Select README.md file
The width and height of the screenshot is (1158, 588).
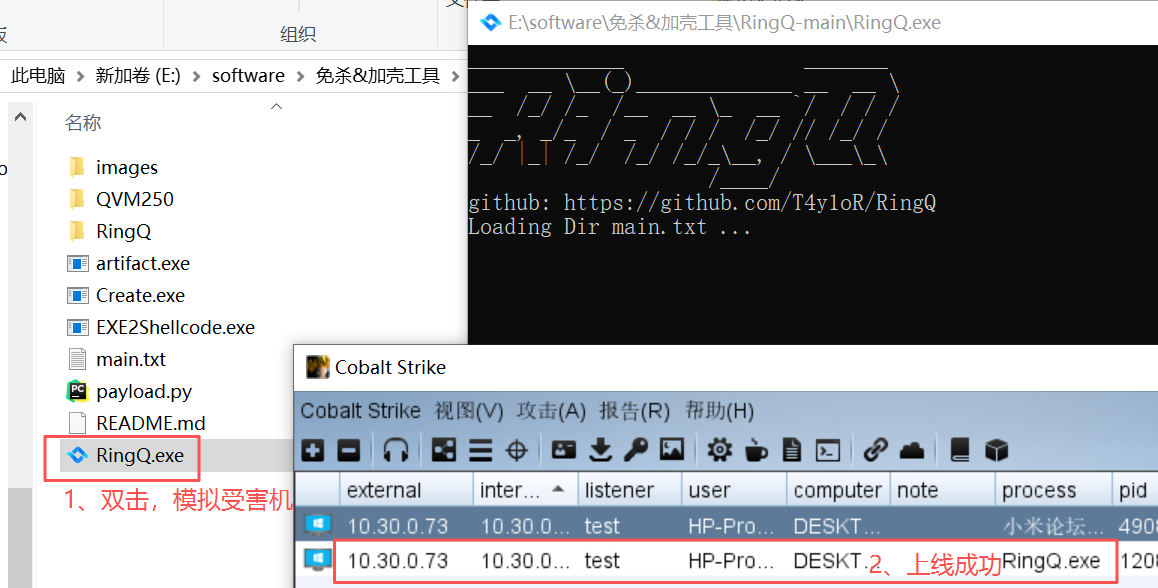tap(151, 423)
